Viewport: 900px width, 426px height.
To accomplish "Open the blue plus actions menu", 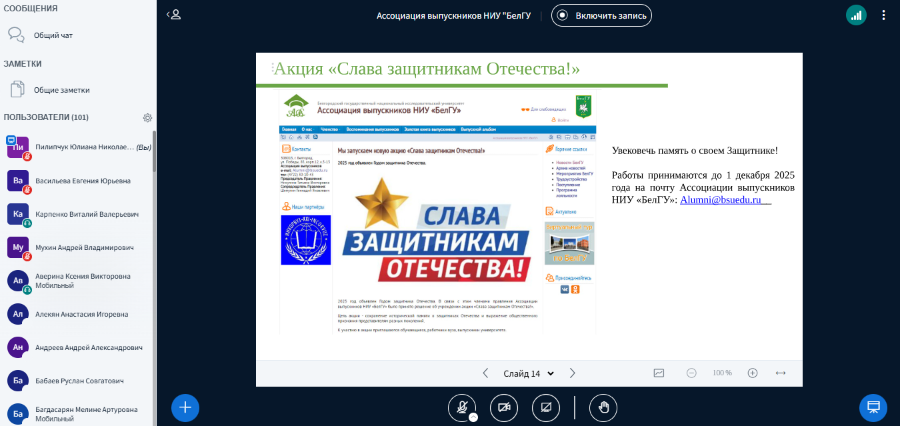I will pyautogui.click(x=185, y=408).
